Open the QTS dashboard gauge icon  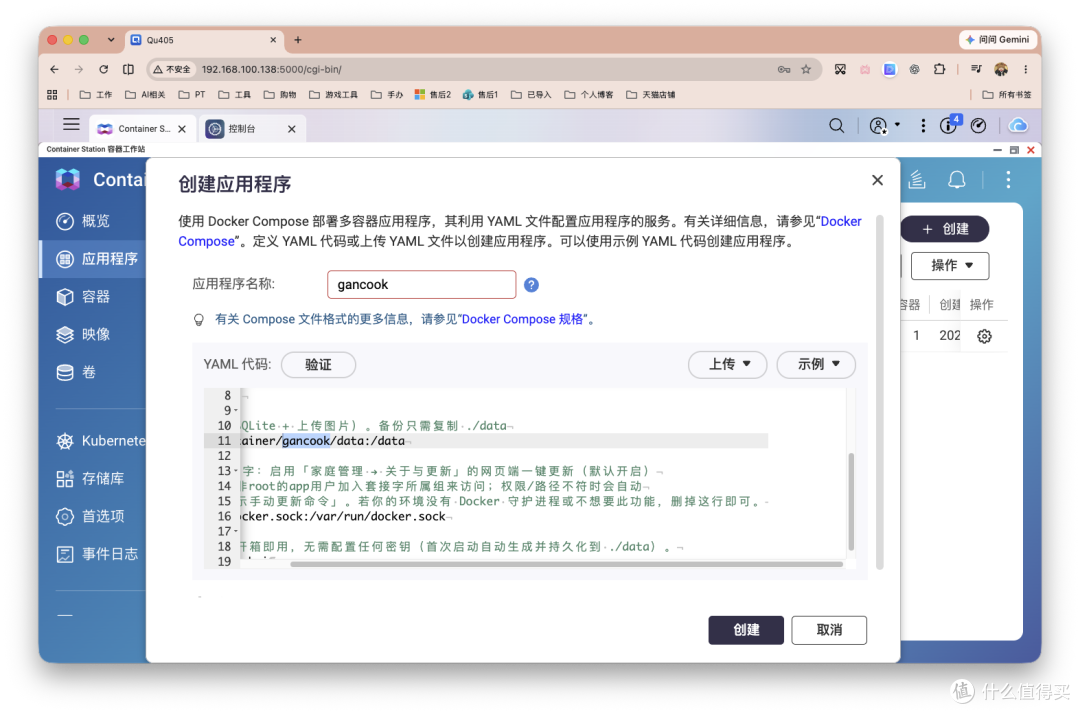click(x=978, y=126)
